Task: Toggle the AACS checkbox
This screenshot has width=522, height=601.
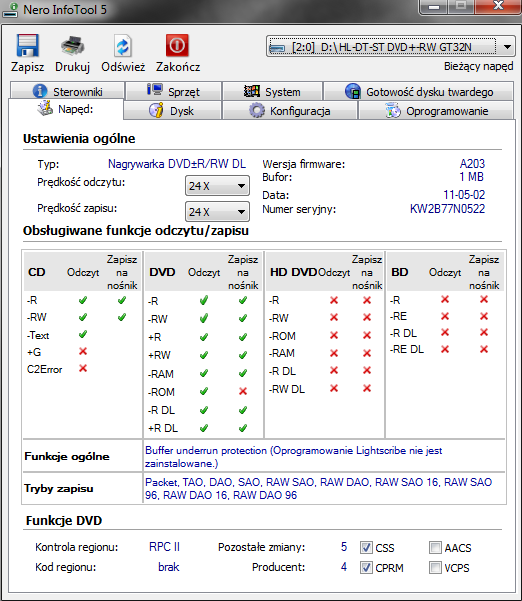Action: point(435,547)
